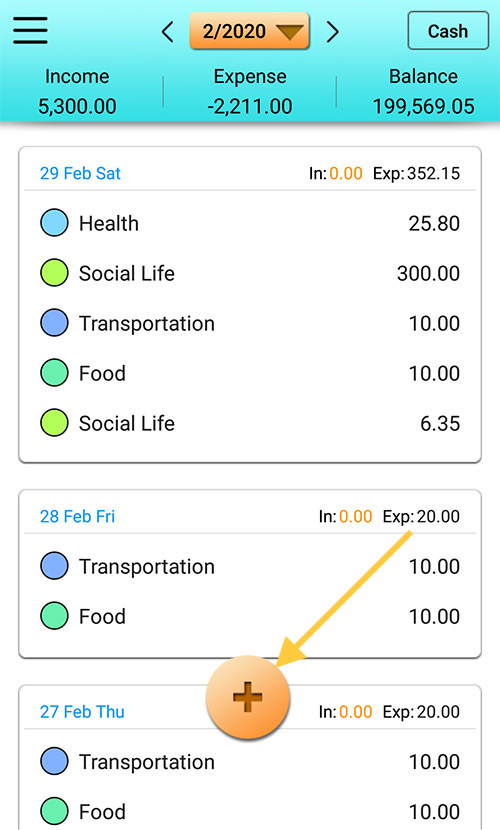Tap Food circle icon on 28 Feb
Image resolution: width=500 pixels, height=830 pixels.
click(x=54, y=616)
